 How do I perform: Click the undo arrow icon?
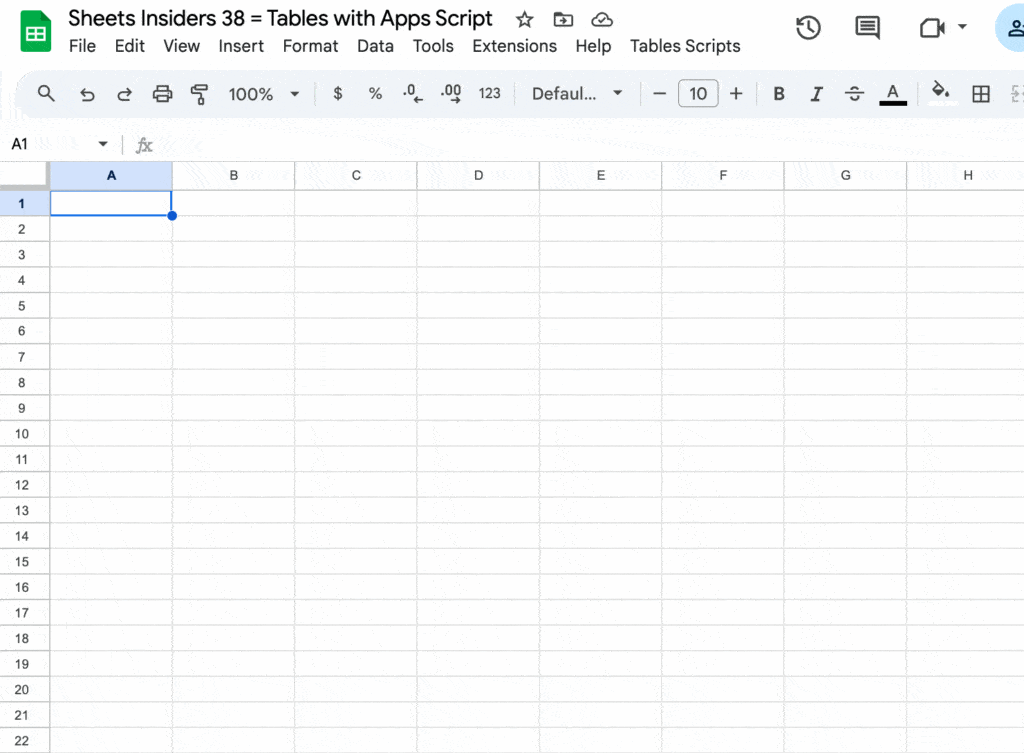87,94
